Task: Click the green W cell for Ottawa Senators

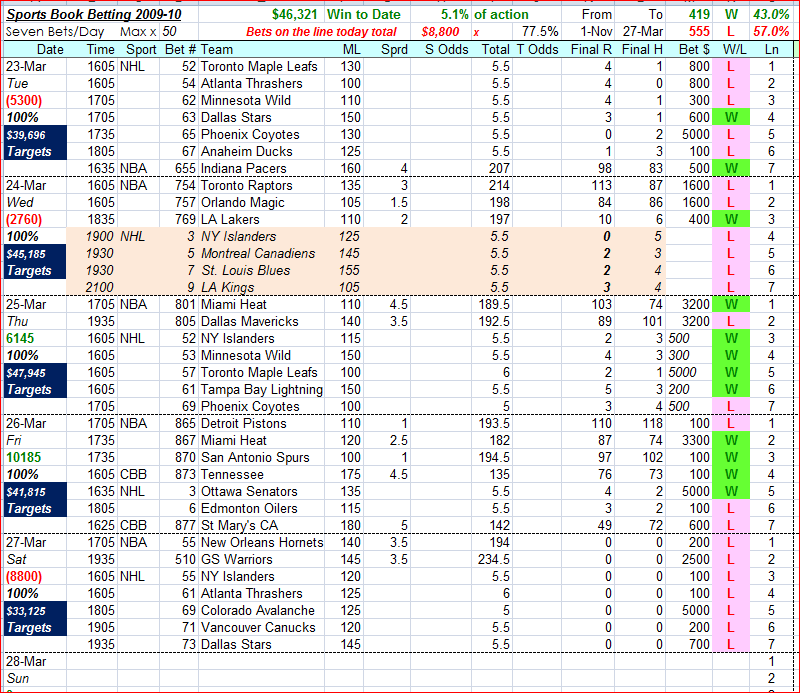Action: (x=731, y=491)
